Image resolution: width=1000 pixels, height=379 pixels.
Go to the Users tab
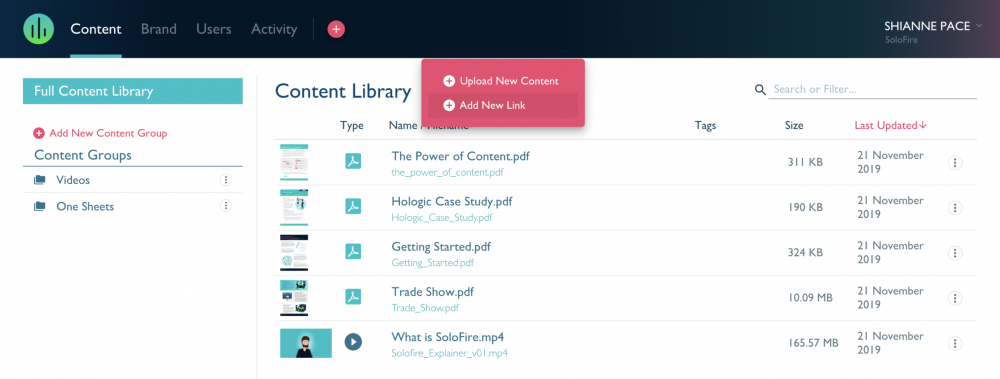point(214,29)
